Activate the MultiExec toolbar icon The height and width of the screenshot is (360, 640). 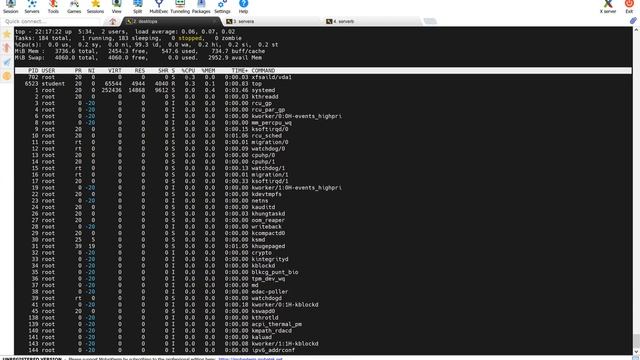(159, 6)
